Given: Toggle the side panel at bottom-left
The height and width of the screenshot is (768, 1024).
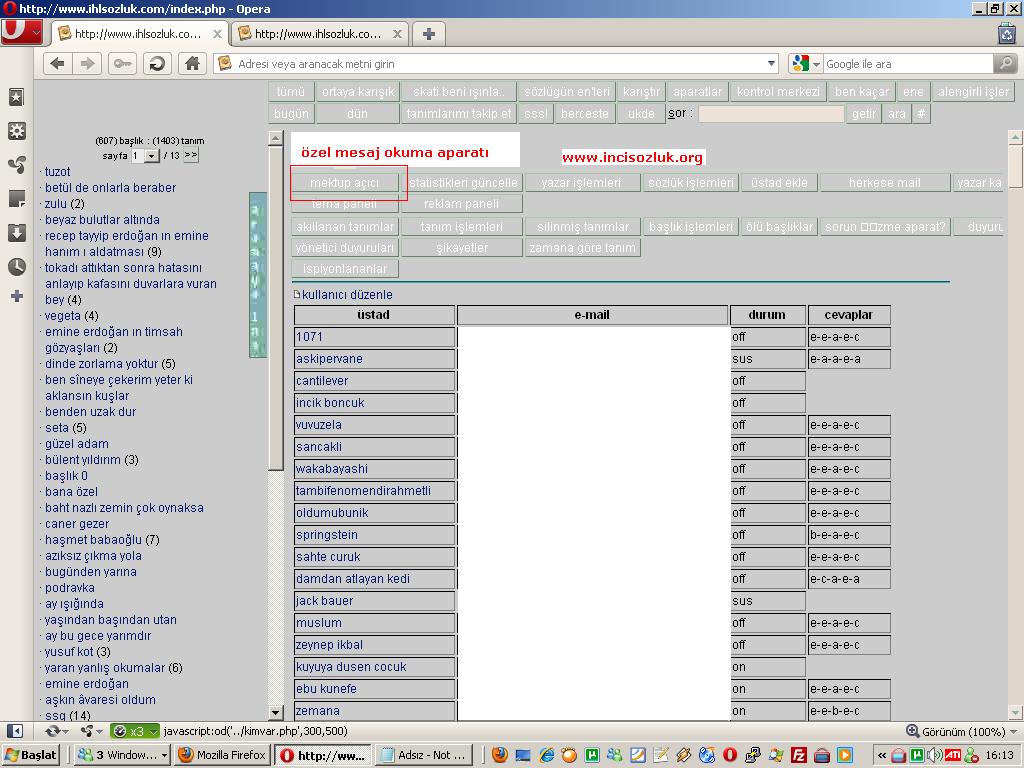Looking at the screenshot, I should tap(15, 731).
